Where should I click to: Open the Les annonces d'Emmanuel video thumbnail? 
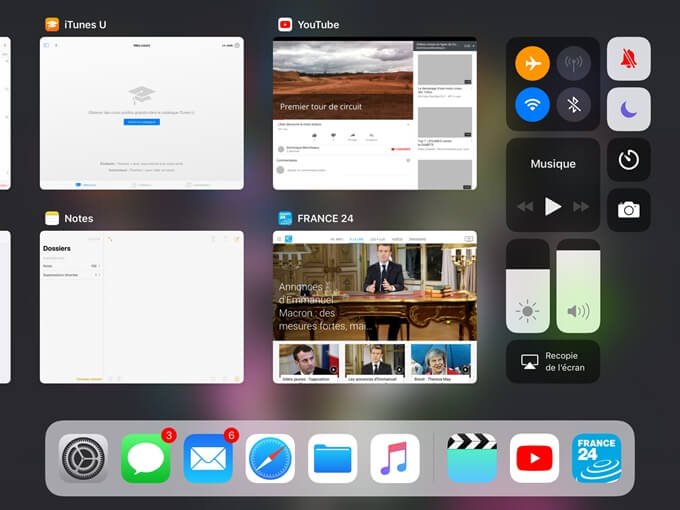pyautogui.click(x=375, y=360)
